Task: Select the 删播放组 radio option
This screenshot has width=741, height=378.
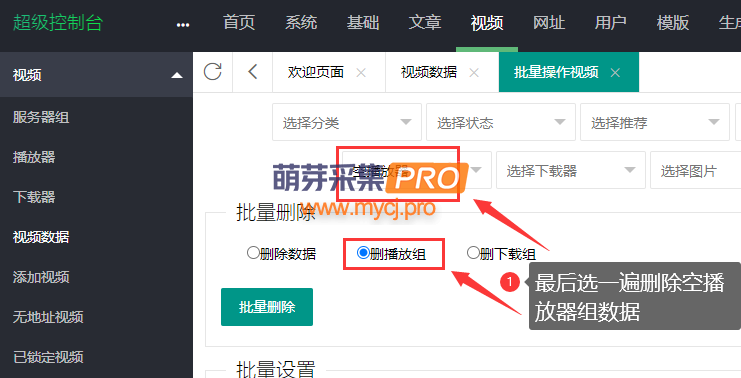Action: (363, 253)
